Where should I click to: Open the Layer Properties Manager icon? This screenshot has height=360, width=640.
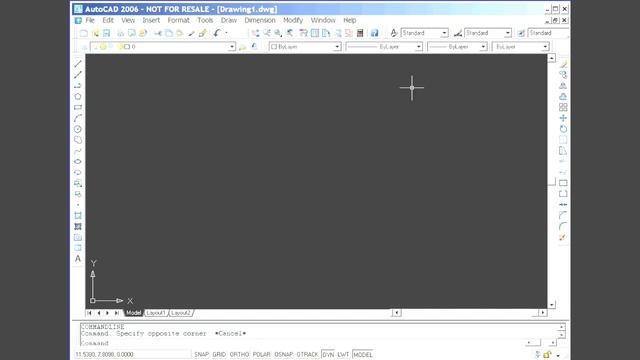click(84, 47)
